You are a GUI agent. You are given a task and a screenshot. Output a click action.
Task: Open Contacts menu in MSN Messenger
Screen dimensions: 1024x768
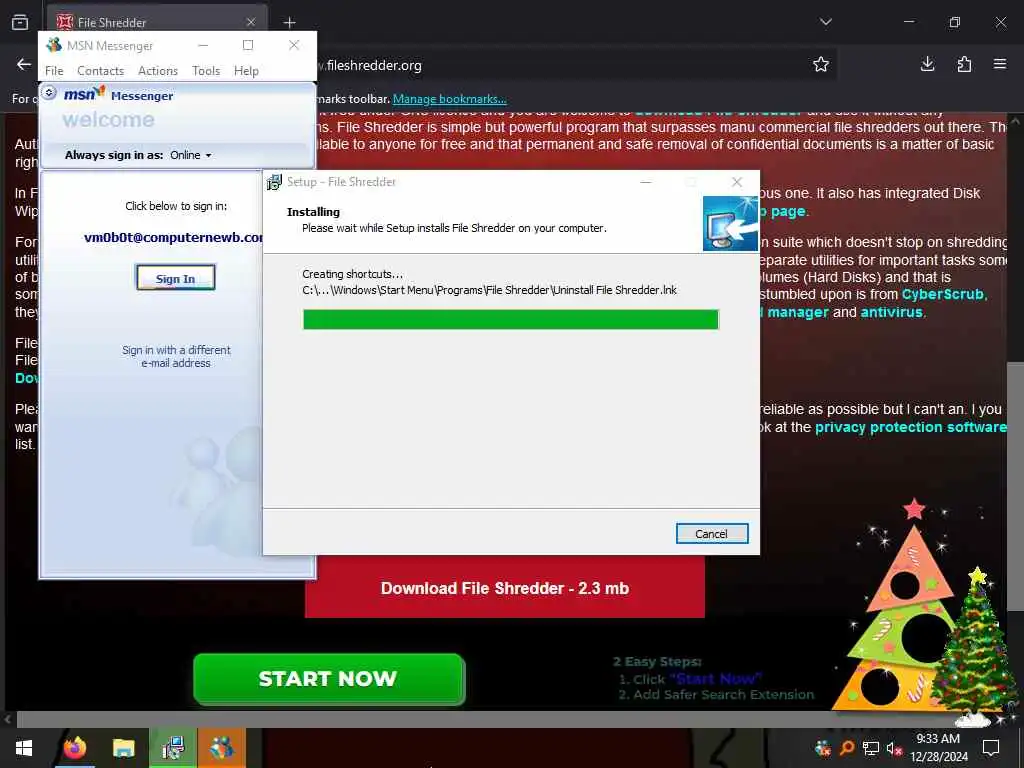click(101, 71)
